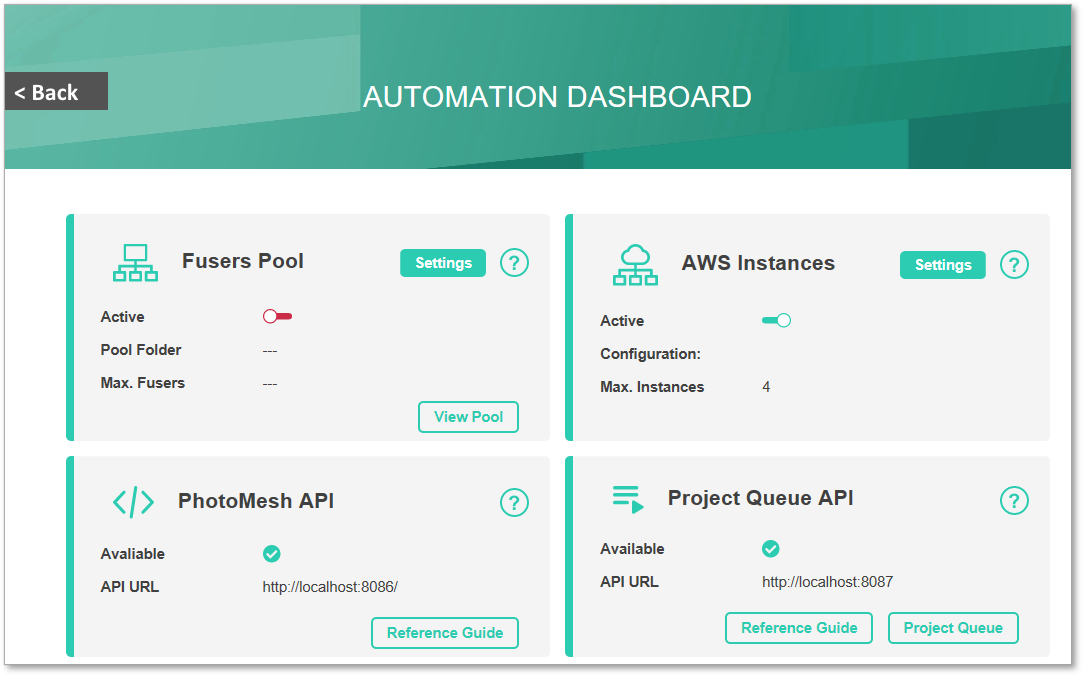This screenshot has width=1083, height=676.
Task: Click the PhotoMesh API heading
Action: pyautogui.click(x=256, y=501)
